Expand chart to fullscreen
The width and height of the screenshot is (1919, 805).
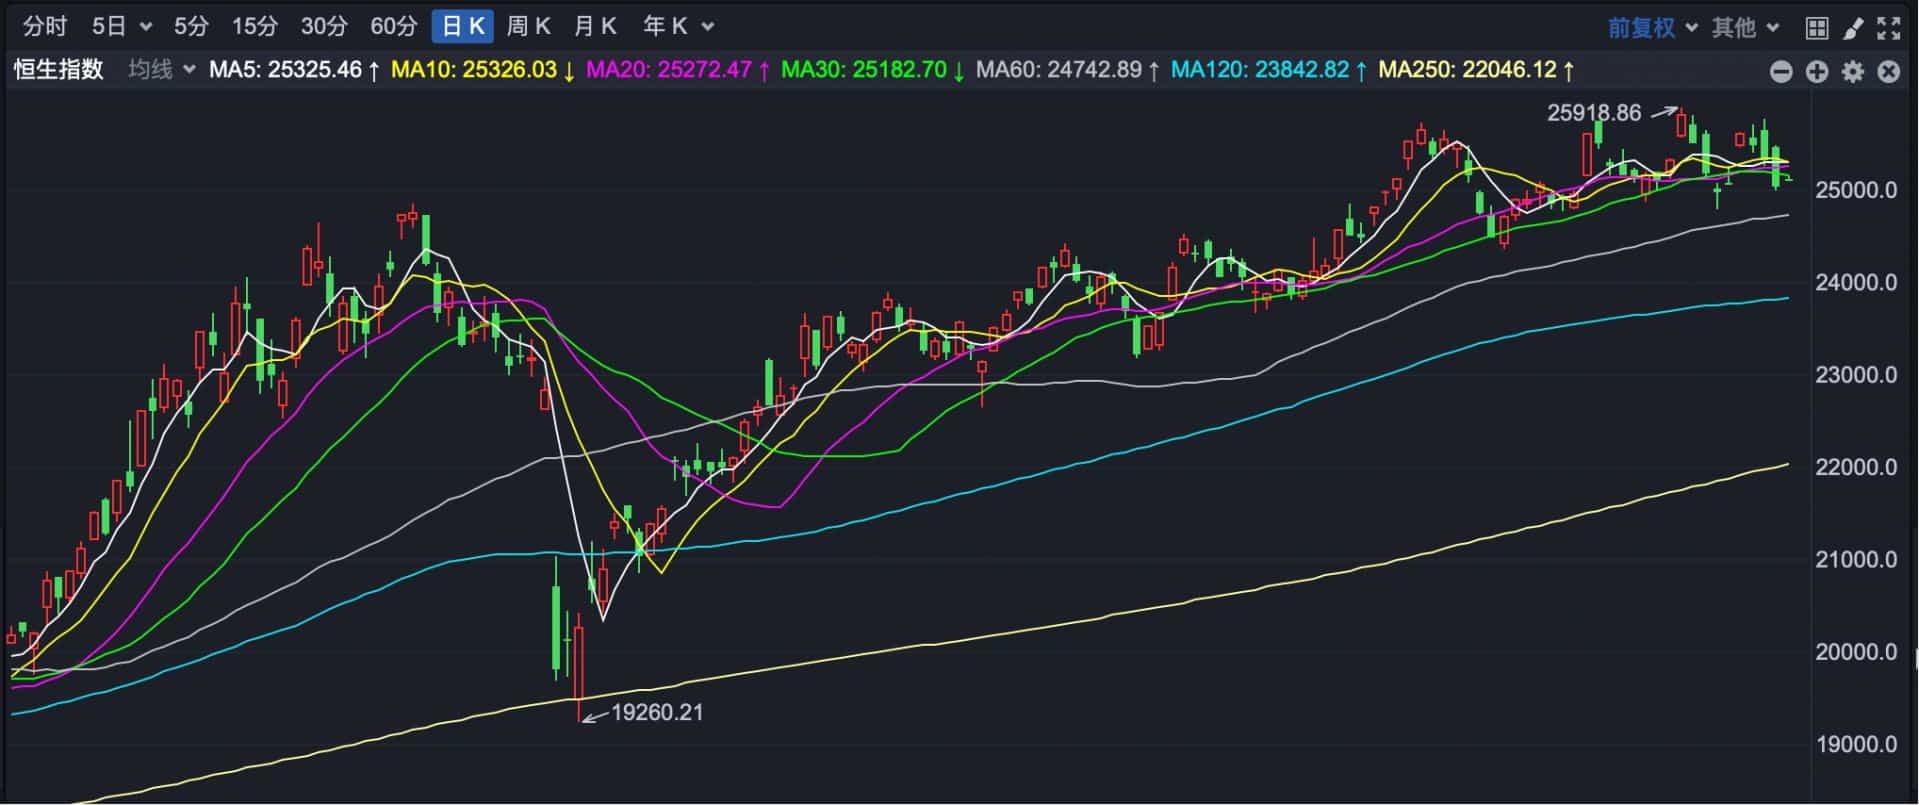pos(1888,28)
